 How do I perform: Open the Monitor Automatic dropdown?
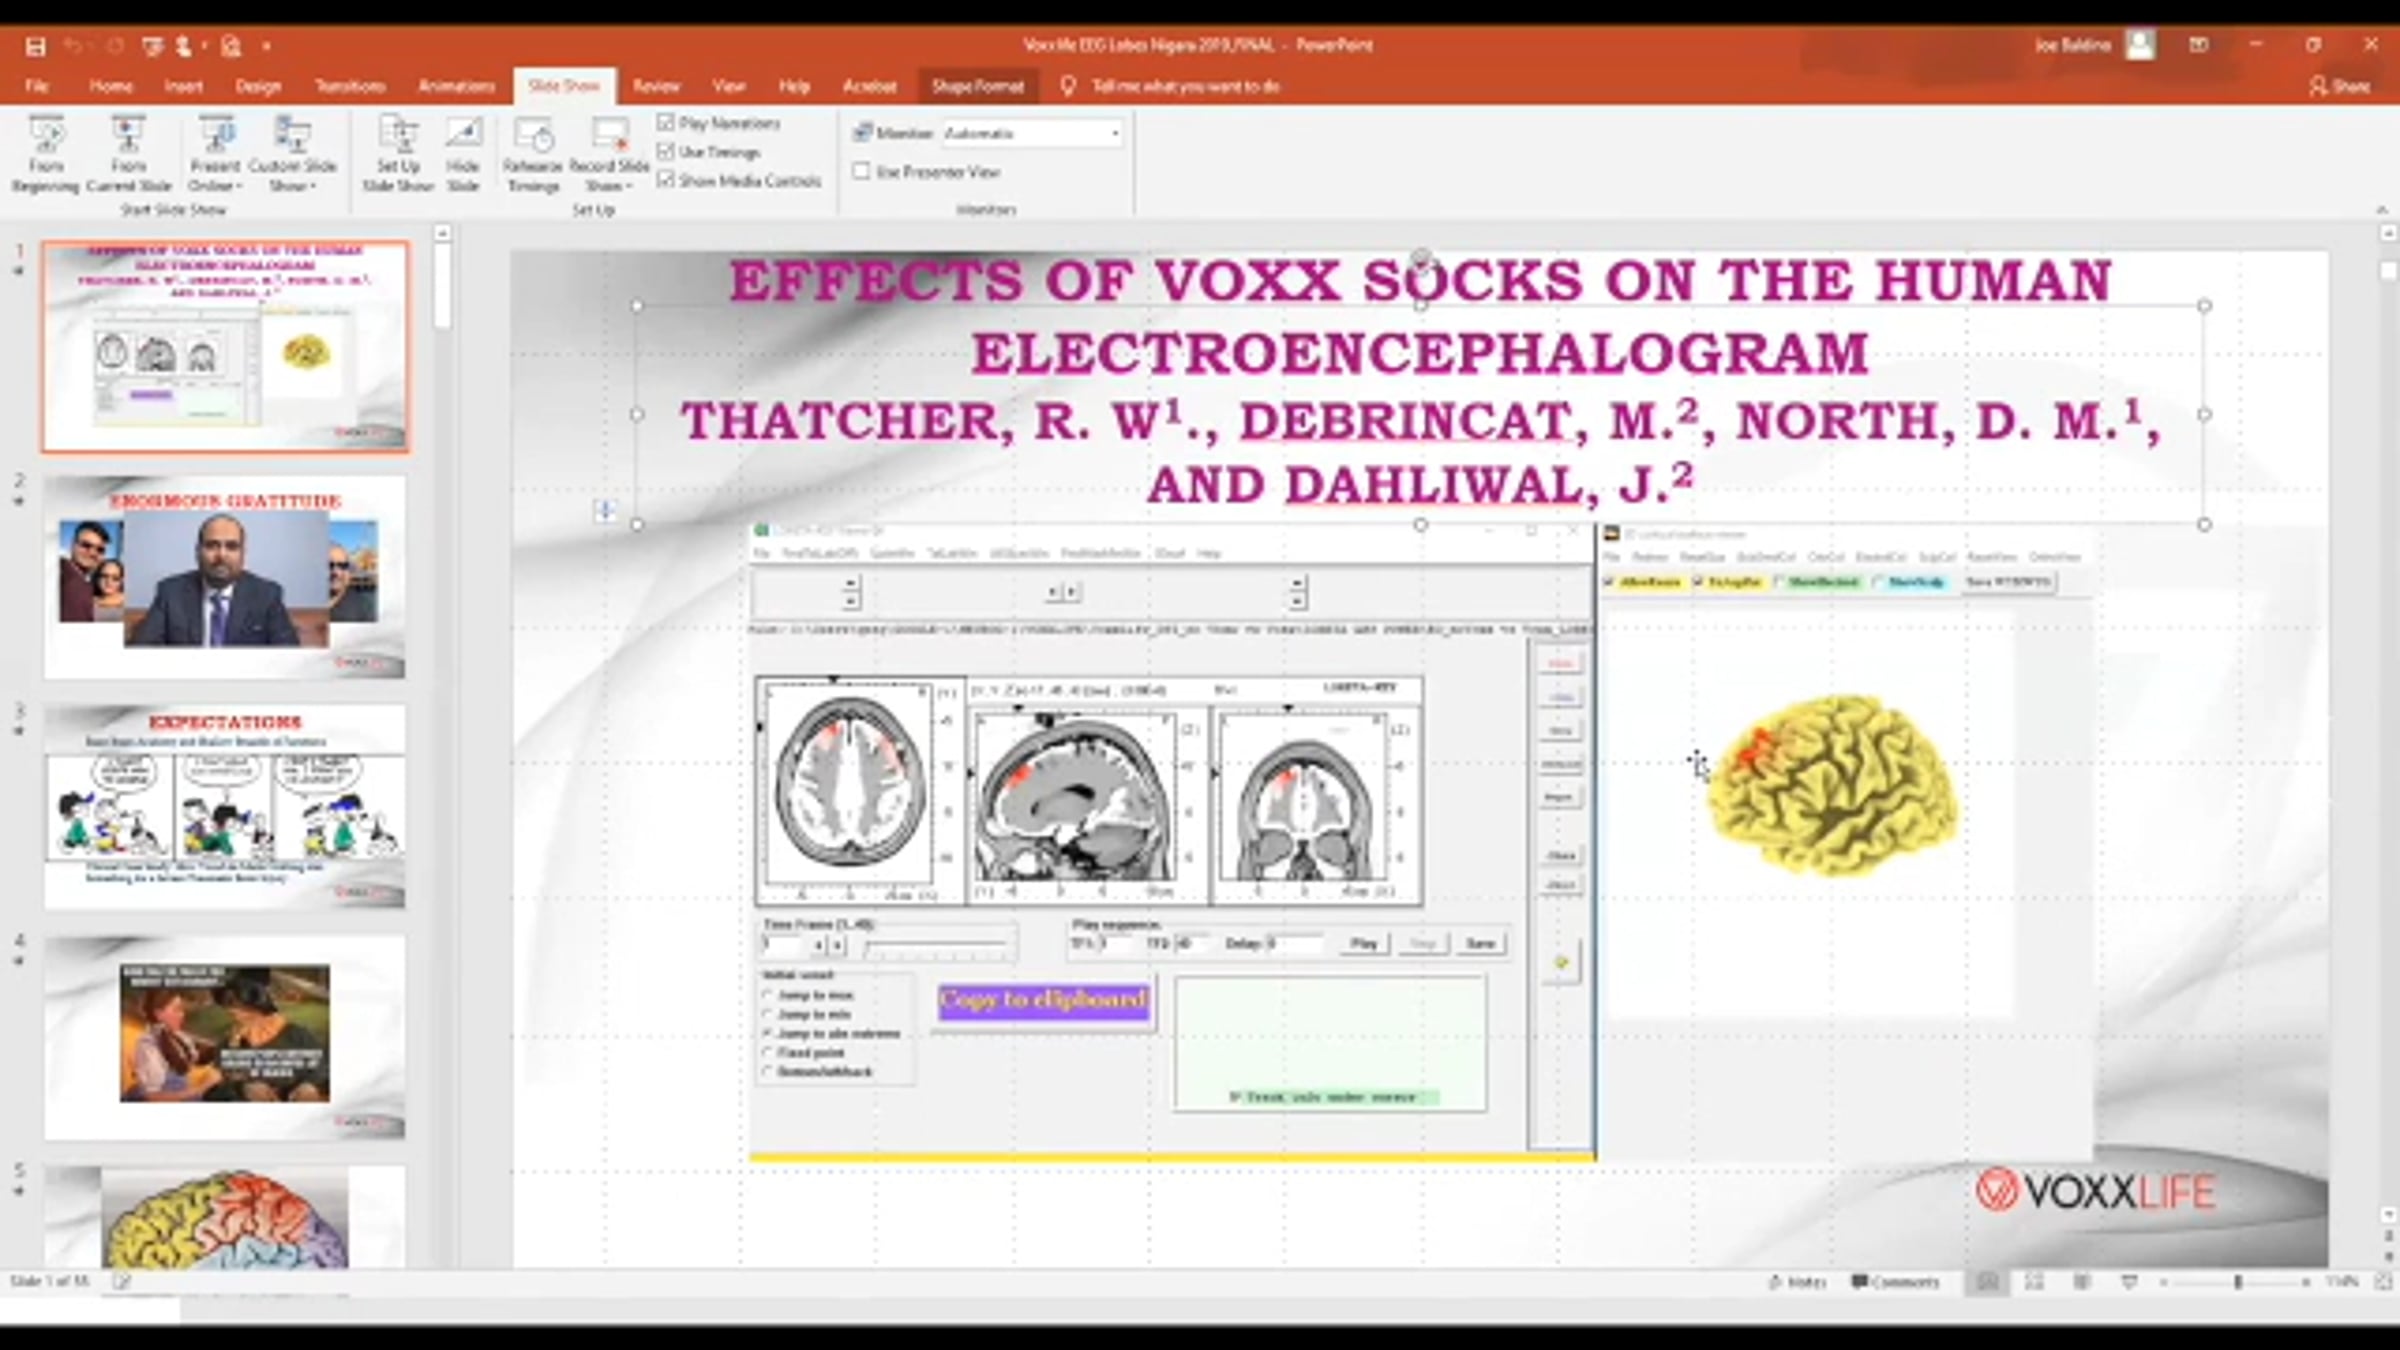[x=1114, y=133]
